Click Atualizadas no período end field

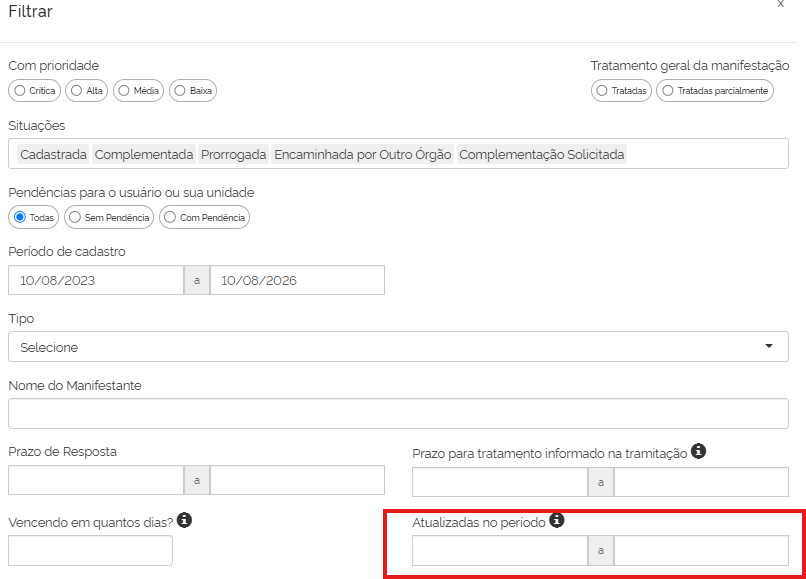coord(701,551)
